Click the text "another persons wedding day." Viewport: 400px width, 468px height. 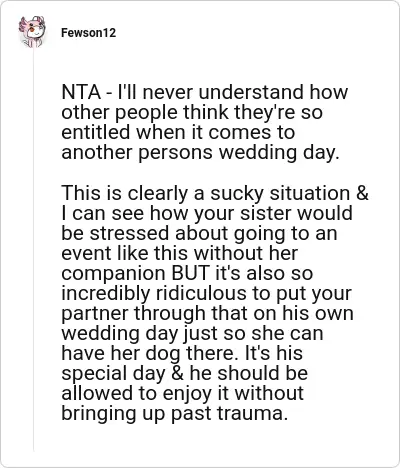point(200,152)
